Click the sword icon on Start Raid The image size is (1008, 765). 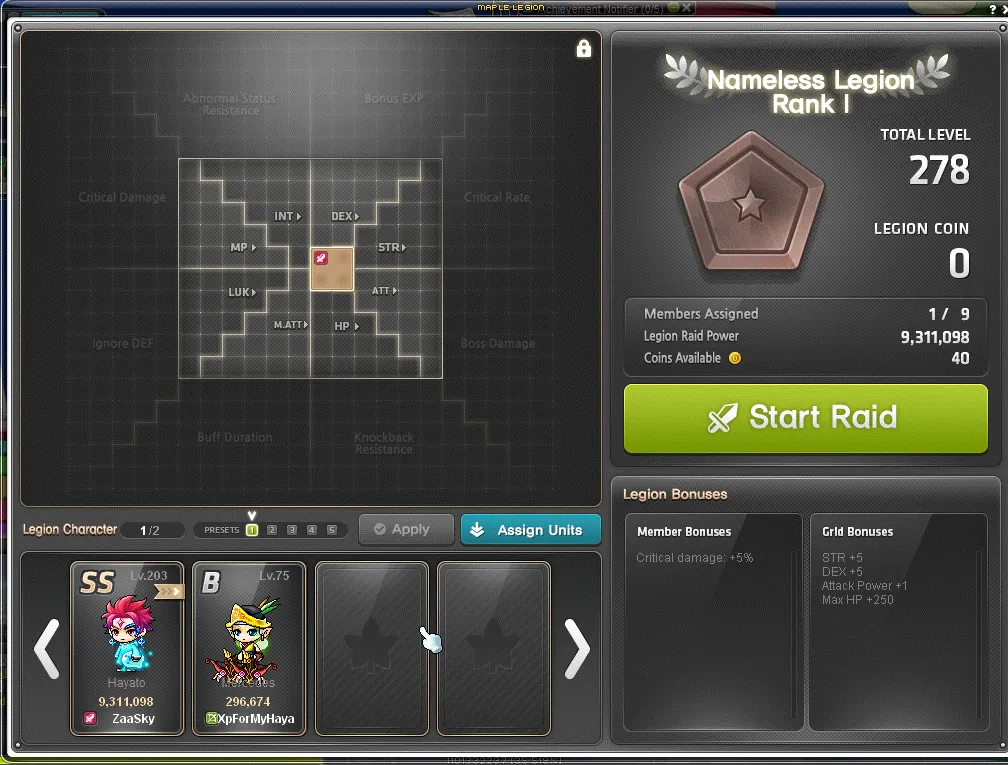(x=723, y=417)
